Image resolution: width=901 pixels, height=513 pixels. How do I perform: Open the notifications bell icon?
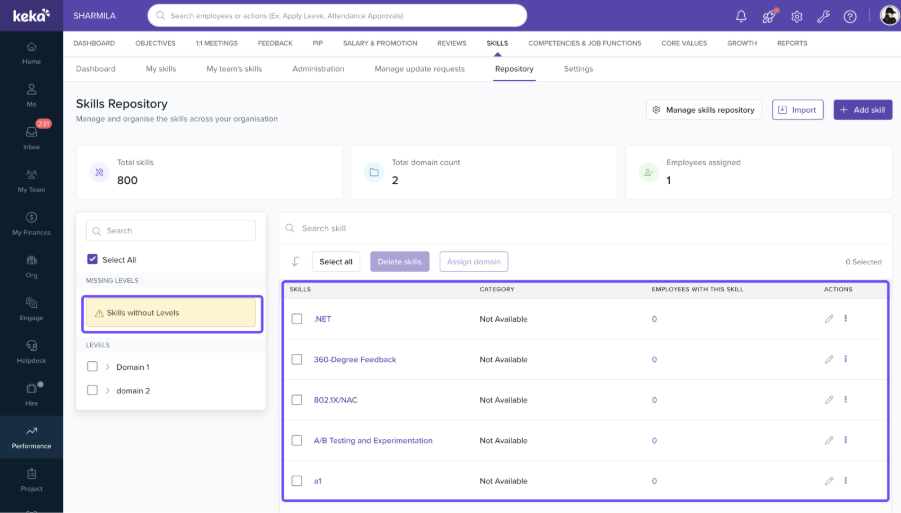coord(741,16)
